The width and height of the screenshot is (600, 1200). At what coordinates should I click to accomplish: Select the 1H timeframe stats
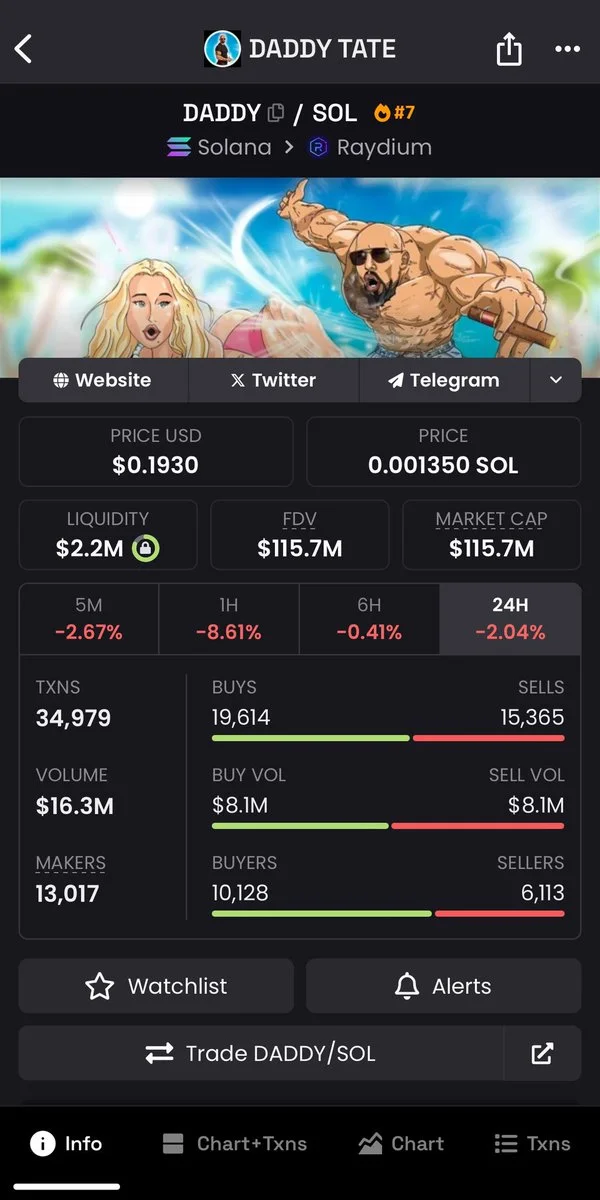[x=228, y=619]
